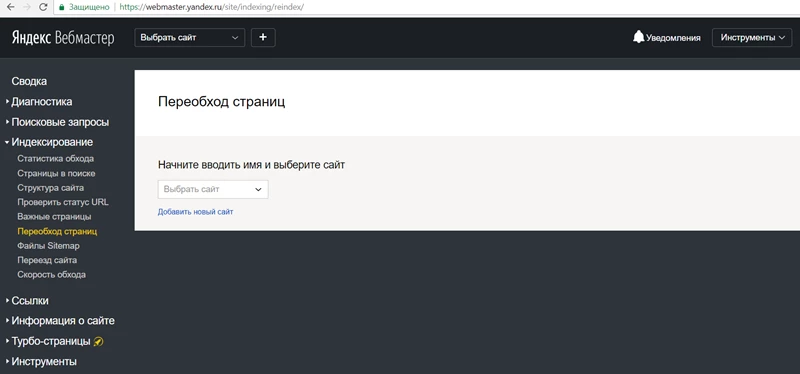Image resolution: width=800 pixels, height=374 pixels.
Task: Open Статистика обхода
Action: pyautogui.click(x=55, y=159)
